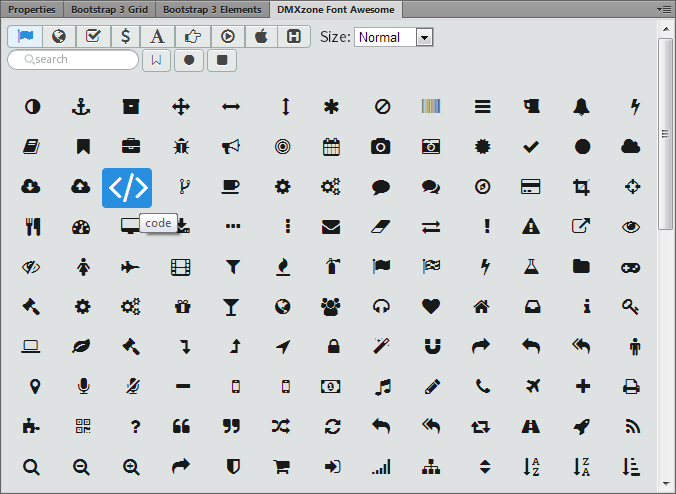Click the circle shape button beside search
Image resolution: width=676 pixels, height=494 pixels.
click(189, 60)
